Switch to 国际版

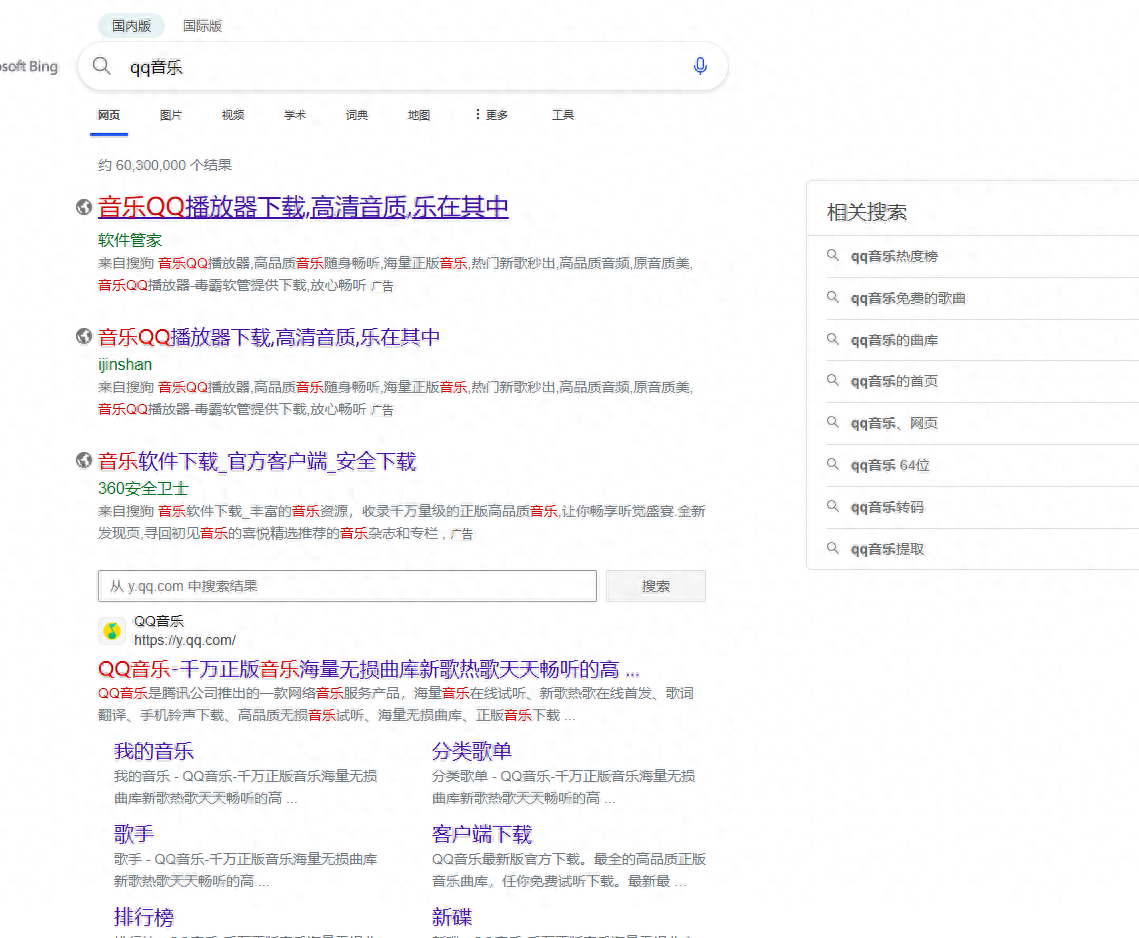coord(202,25)
